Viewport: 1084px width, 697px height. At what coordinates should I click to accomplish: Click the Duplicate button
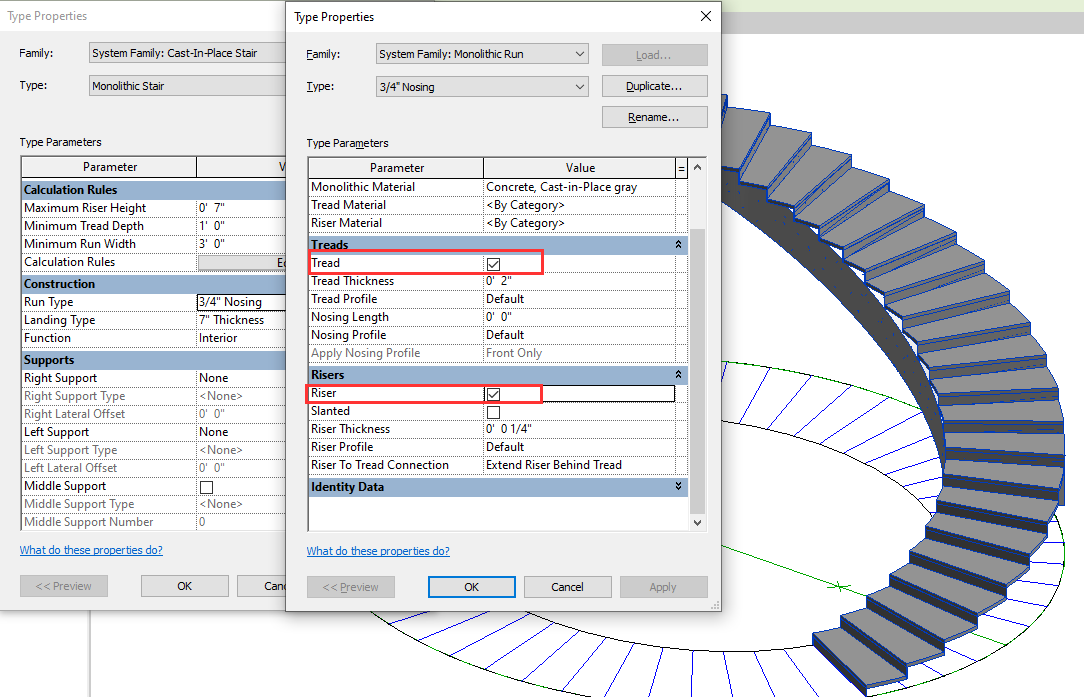(654, 86)
